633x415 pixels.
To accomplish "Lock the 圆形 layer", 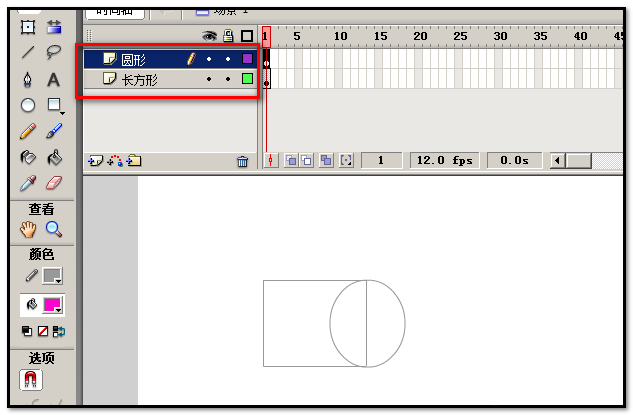I will (x=228, y=59).
